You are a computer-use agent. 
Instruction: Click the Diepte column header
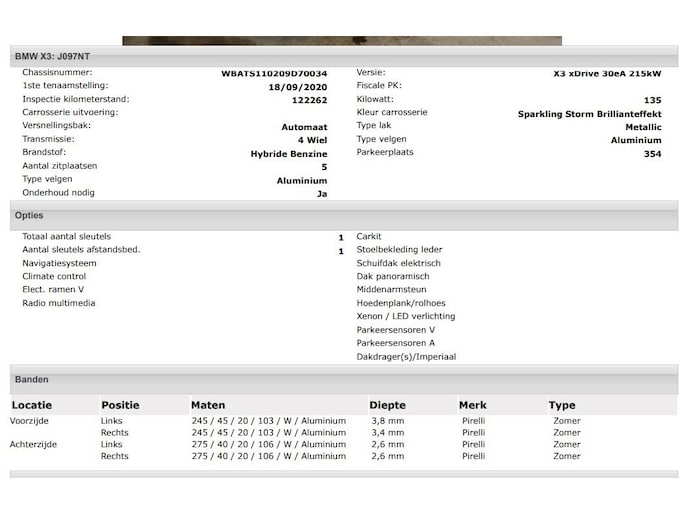point(387,406)
